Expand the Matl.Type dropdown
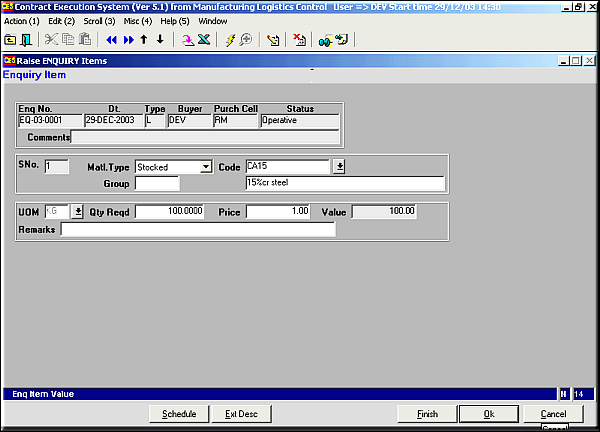The height and width of the screenshot is (432, 600). point(206,167)
